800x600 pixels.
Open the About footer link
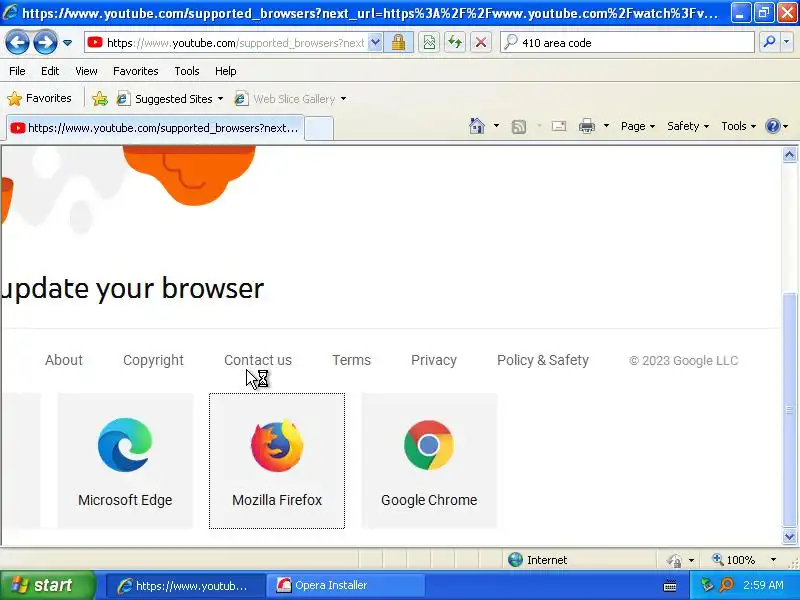pyautogui.click(x=64, y=360)
